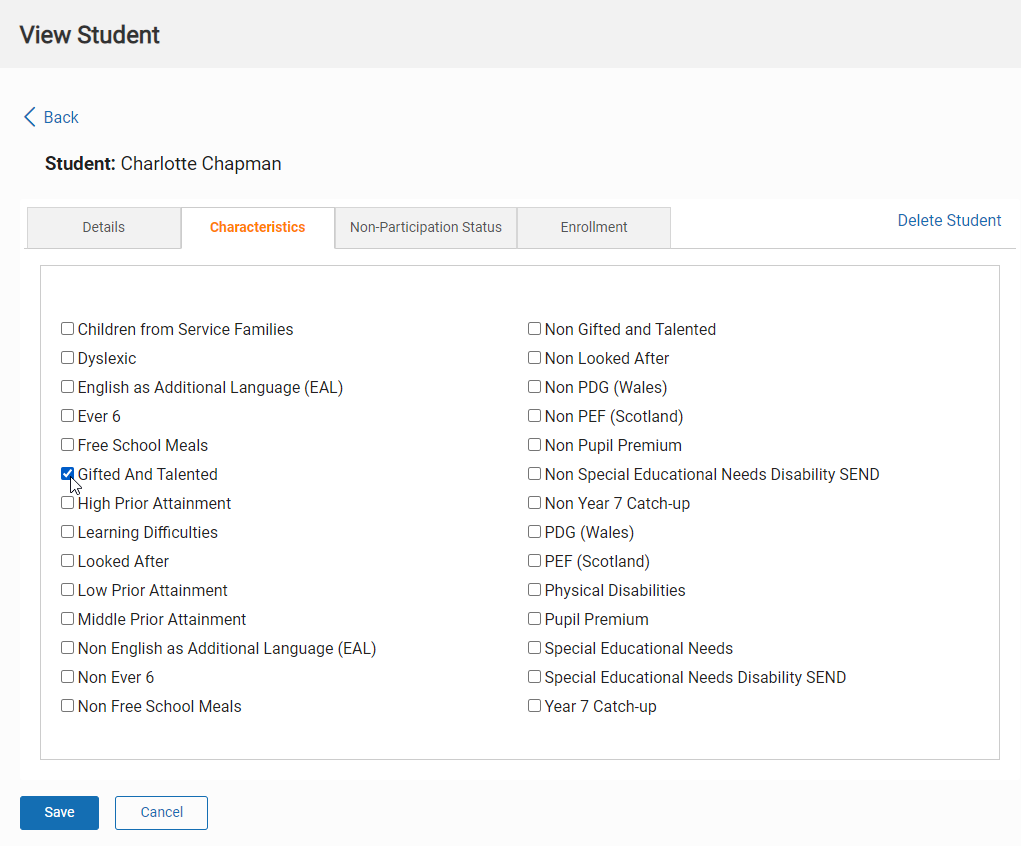Enable Free School Meals characteristic
Image resolution: width=1021 pixels, height=846 pixels.
(x=67, y=444)
